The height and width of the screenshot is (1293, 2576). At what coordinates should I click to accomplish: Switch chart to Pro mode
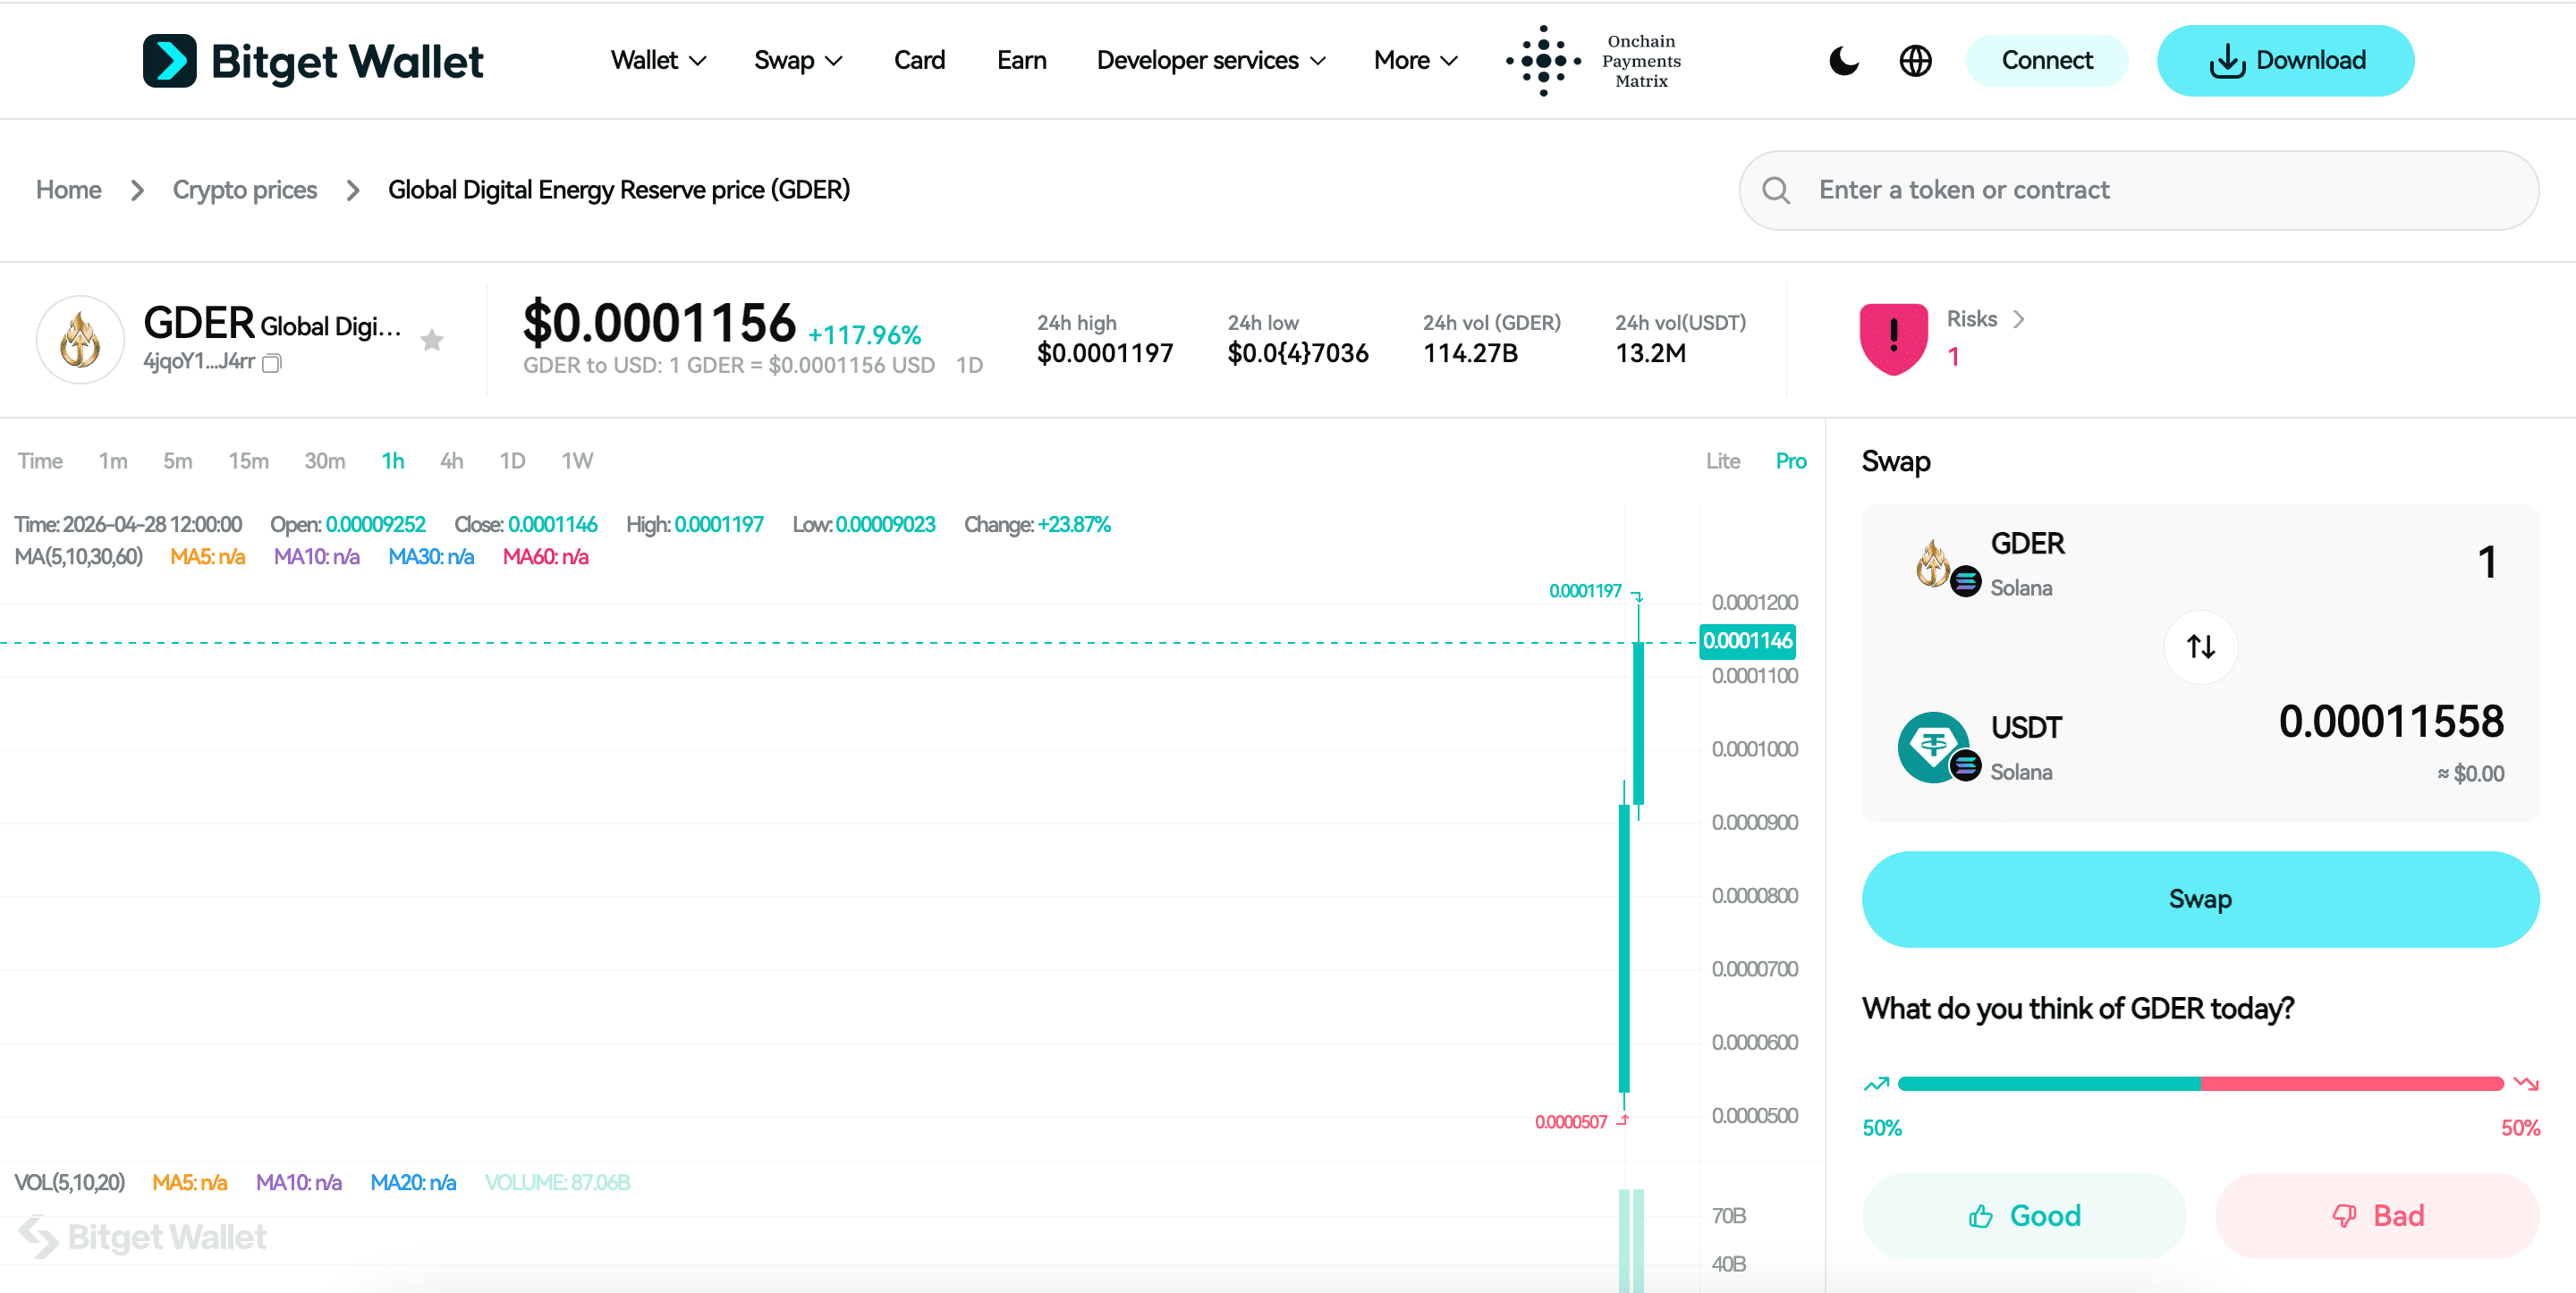(1790, 461)
